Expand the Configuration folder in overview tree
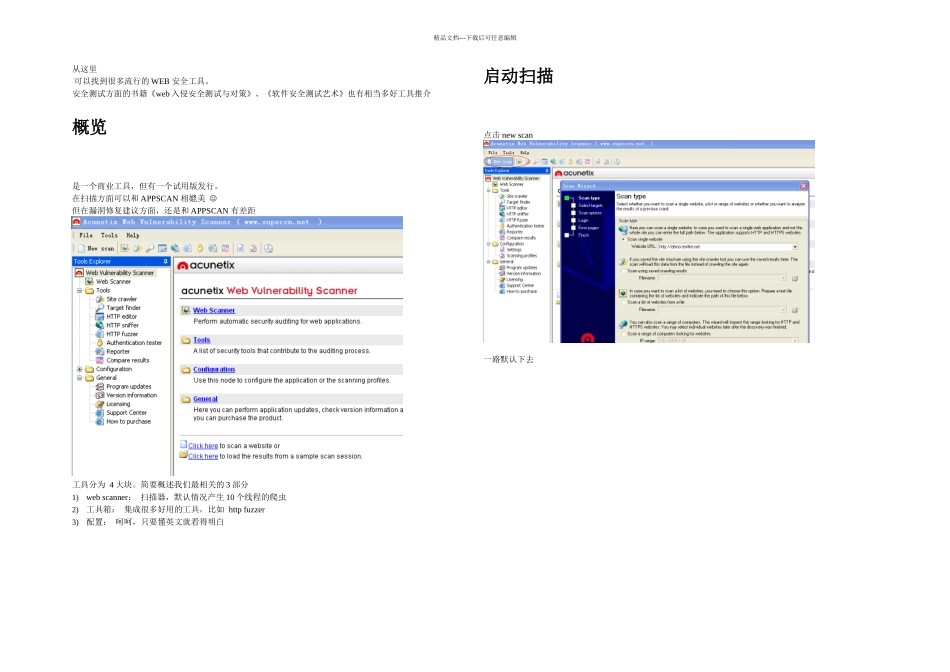Image resolution: width=950 pixels, height=672 pixels. (x=79, y=369)
